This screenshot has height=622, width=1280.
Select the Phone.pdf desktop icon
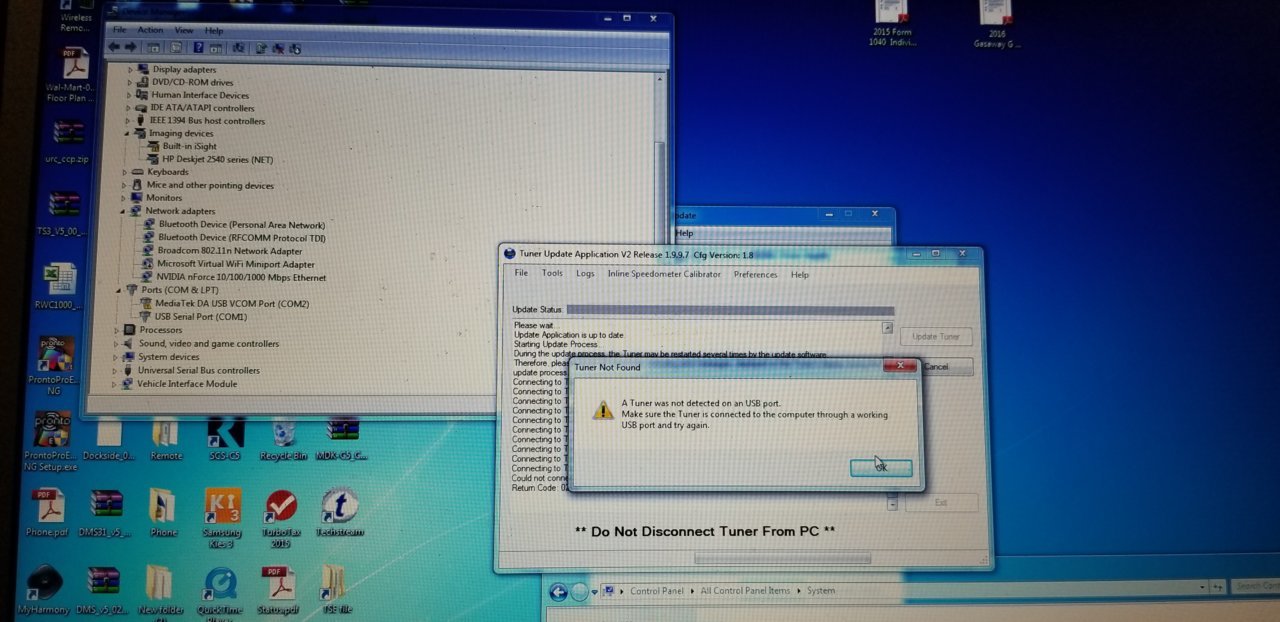click(x=47, y=512)
